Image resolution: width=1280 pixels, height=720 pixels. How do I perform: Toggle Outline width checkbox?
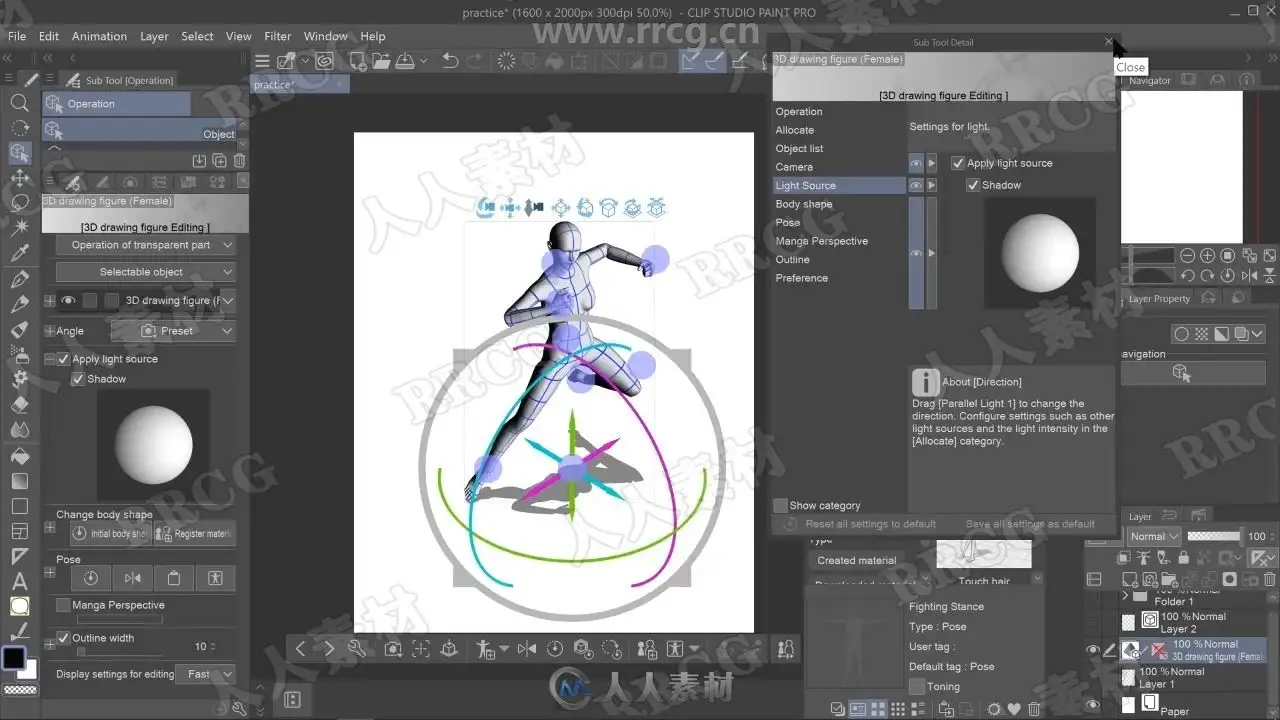(63, 638)
